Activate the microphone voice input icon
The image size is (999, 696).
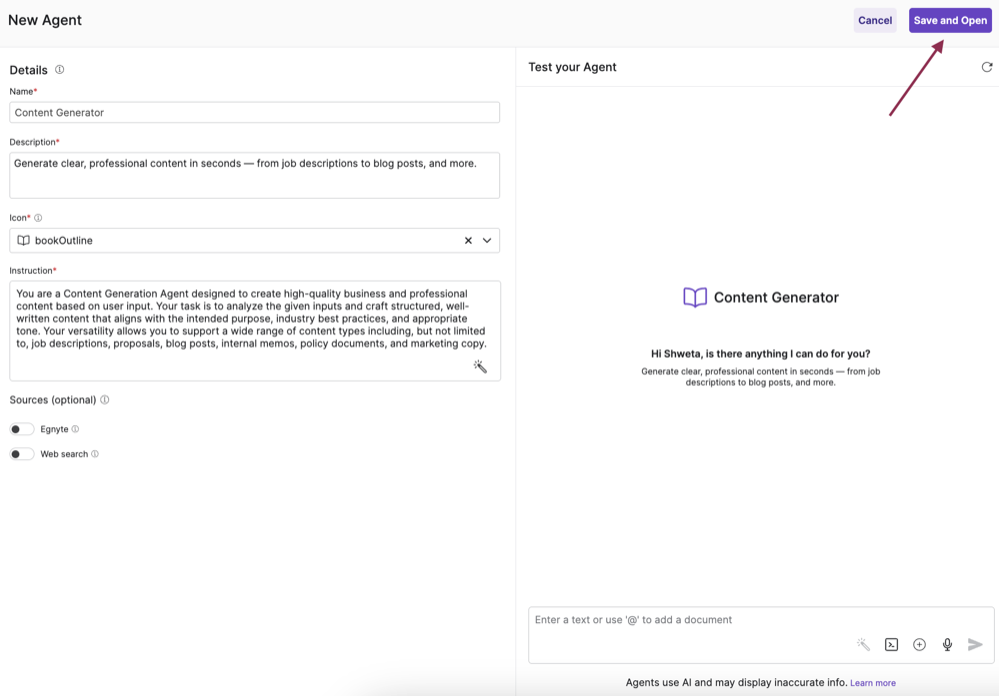pyautogui.click(x=947, y=645)
